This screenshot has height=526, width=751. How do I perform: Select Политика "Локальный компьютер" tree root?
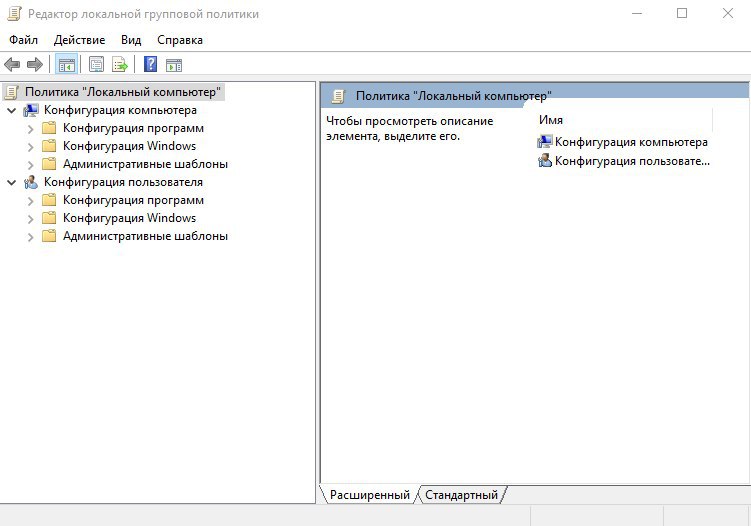123,92
